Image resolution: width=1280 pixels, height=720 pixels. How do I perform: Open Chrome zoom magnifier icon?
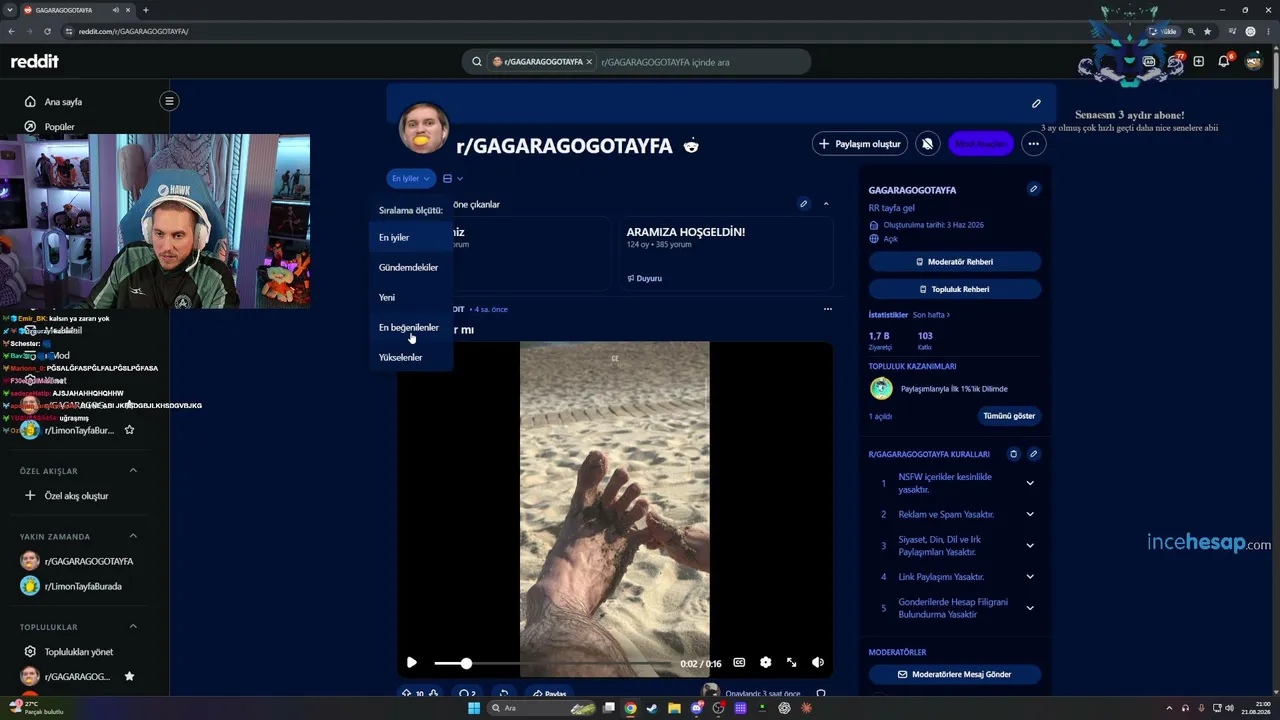pos(1190,31)
